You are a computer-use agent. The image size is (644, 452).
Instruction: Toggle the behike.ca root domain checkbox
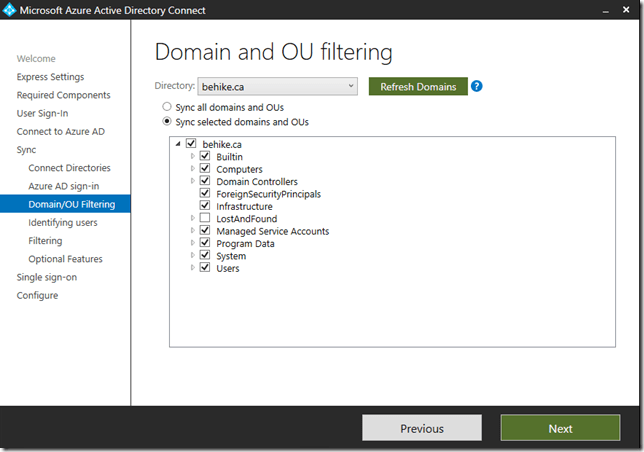[191, 145]
